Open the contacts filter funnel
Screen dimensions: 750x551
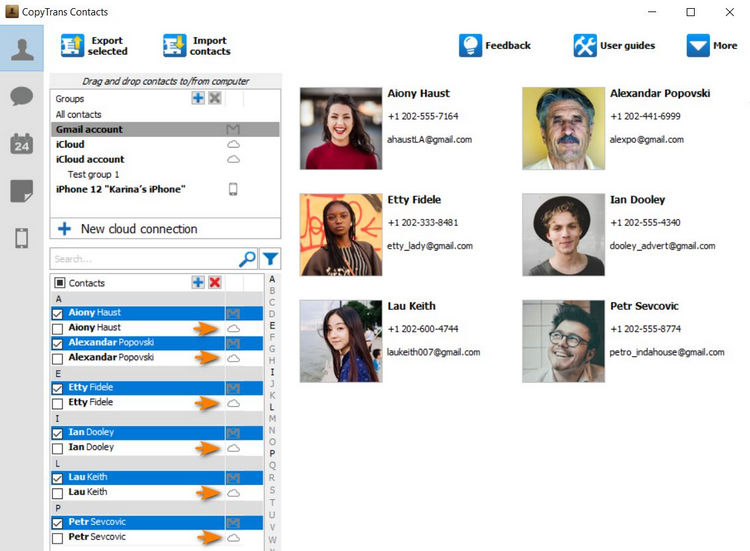270,259
